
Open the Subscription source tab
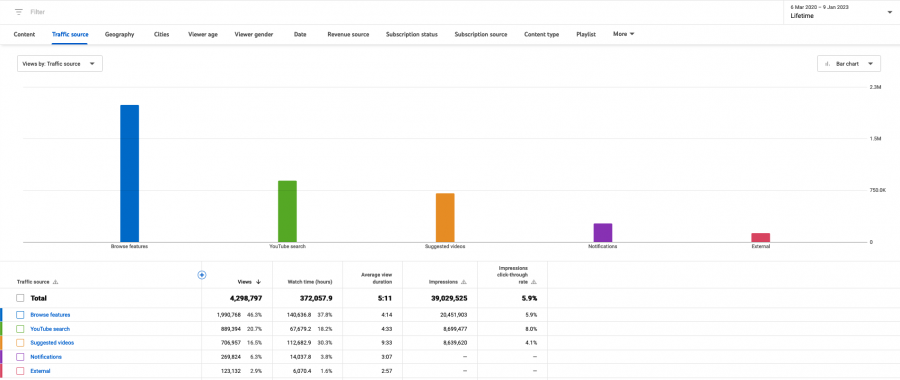[480, 34]
